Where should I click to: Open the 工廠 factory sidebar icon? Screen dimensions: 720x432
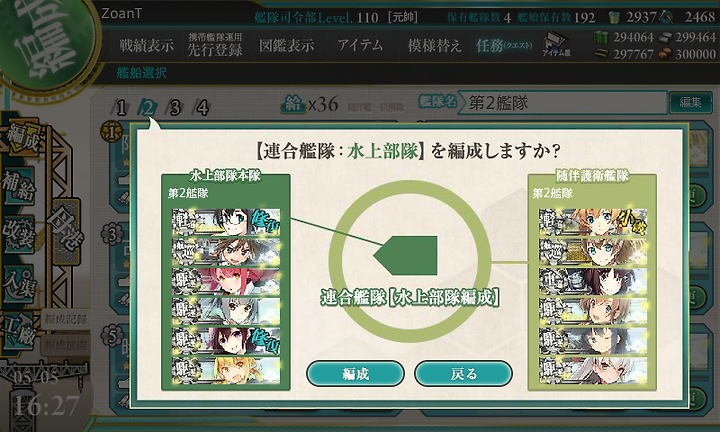tap(19, 331)
